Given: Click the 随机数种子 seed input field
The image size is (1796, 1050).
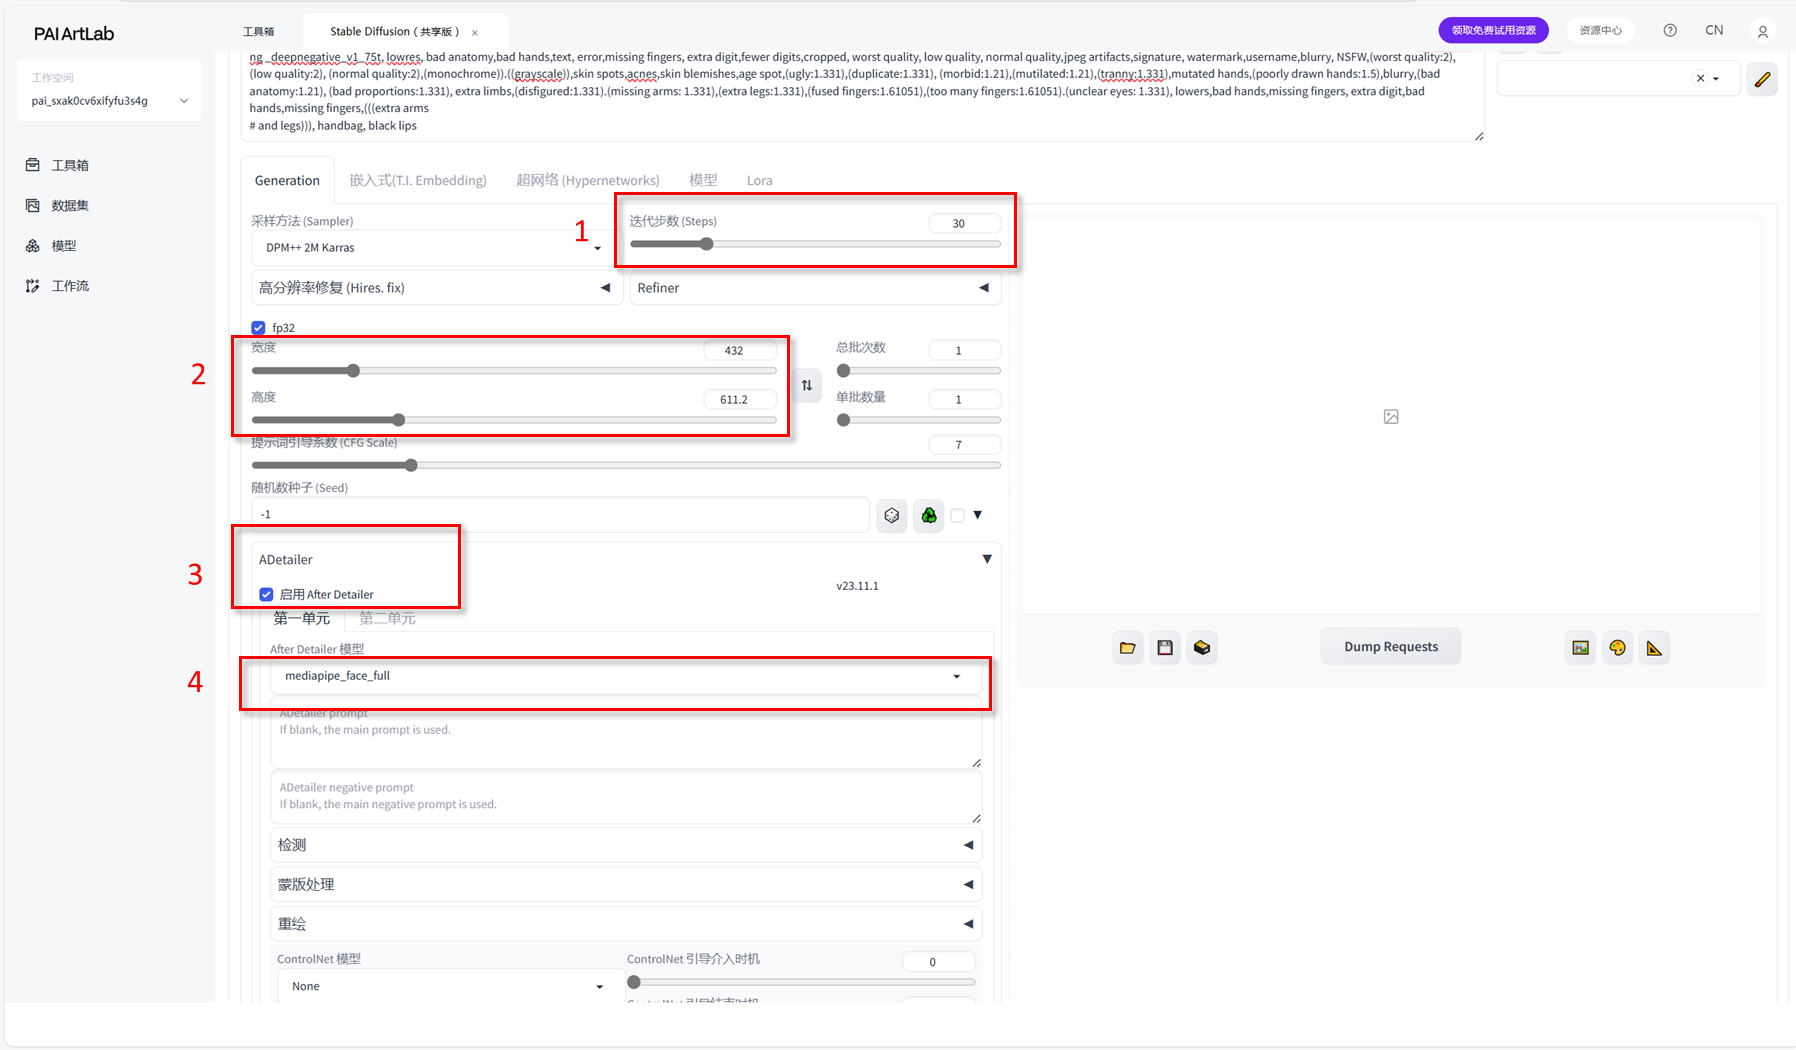Looking at the screenshot, I should tap(561, 515).
